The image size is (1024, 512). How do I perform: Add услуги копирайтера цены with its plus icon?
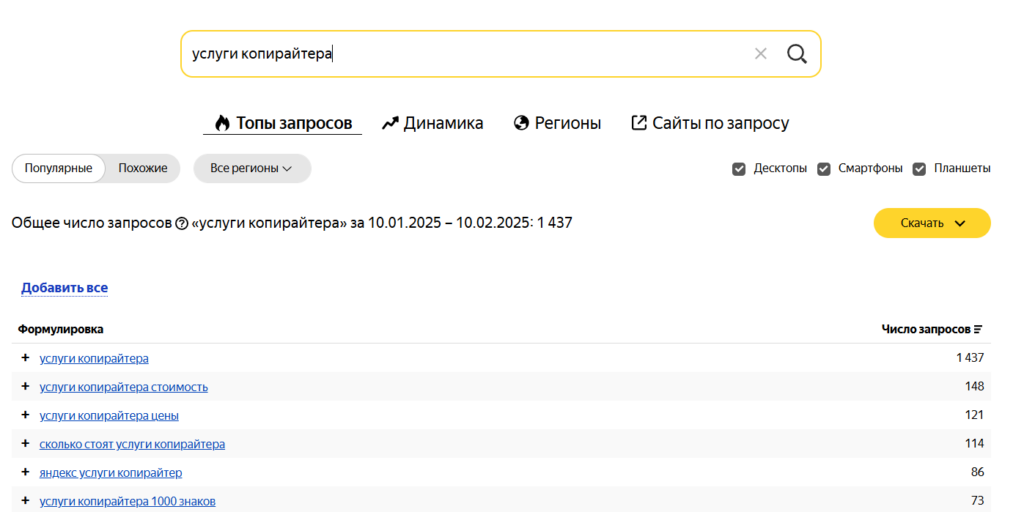click(x=25, y=415)
